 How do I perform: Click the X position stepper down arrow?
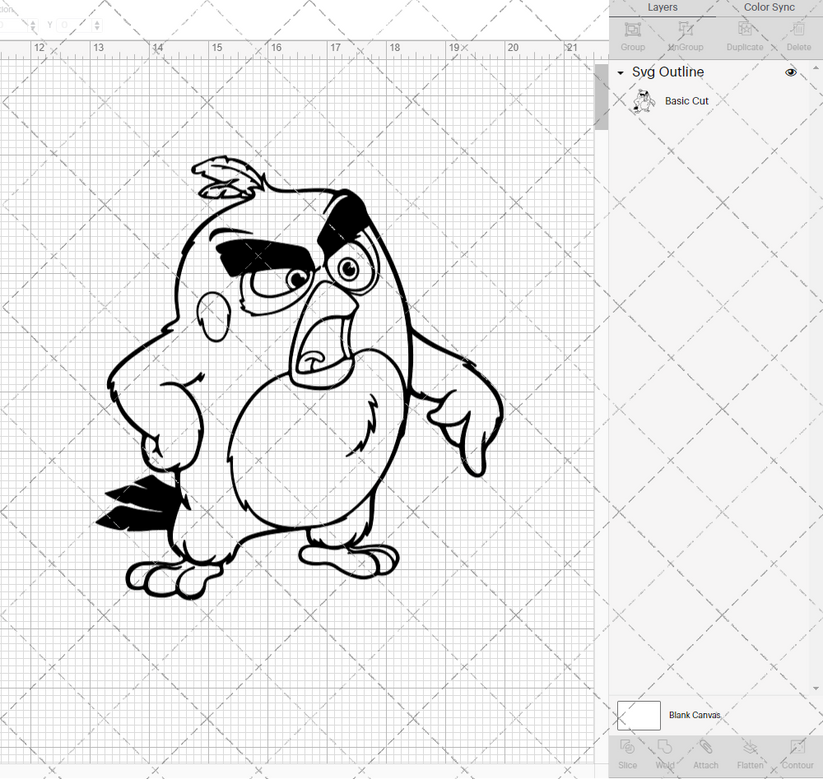click(33, 28)
